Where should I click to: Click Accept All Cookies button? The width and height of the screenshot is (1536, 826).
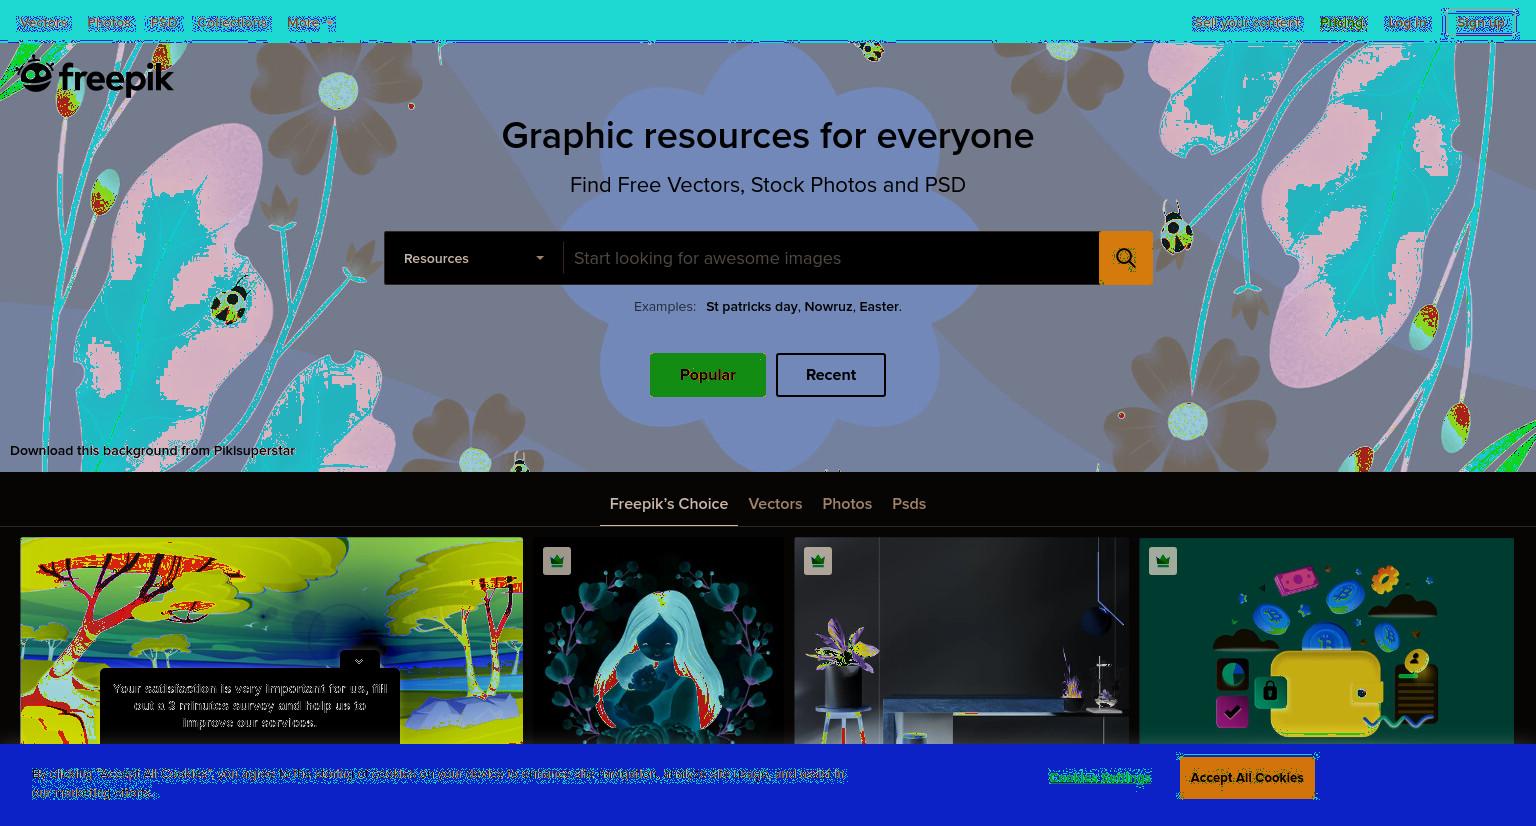click(x=1247, y=777)
